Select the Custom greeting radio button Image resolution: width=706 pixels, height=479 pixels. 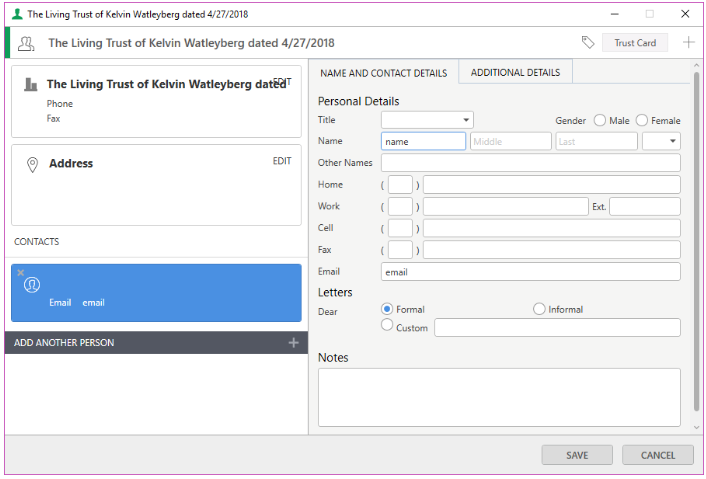tap(388, 326)
